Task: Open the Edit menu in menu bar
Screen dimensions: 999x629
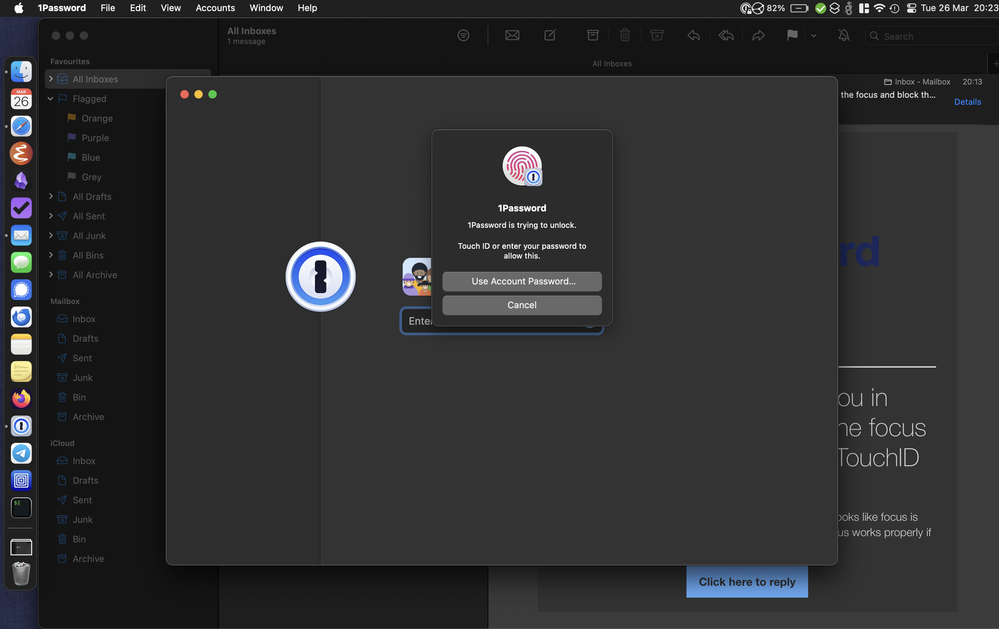Action: 138,8
